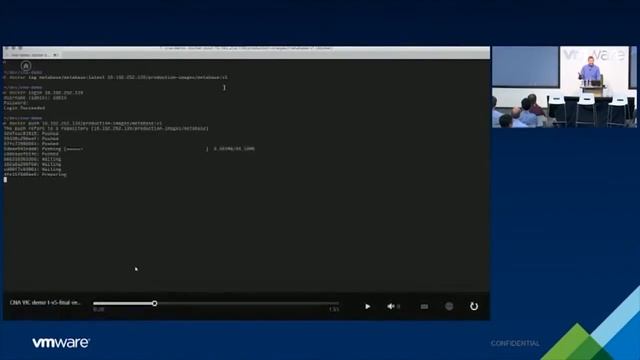Click the play button in video player

click(367, 306)
